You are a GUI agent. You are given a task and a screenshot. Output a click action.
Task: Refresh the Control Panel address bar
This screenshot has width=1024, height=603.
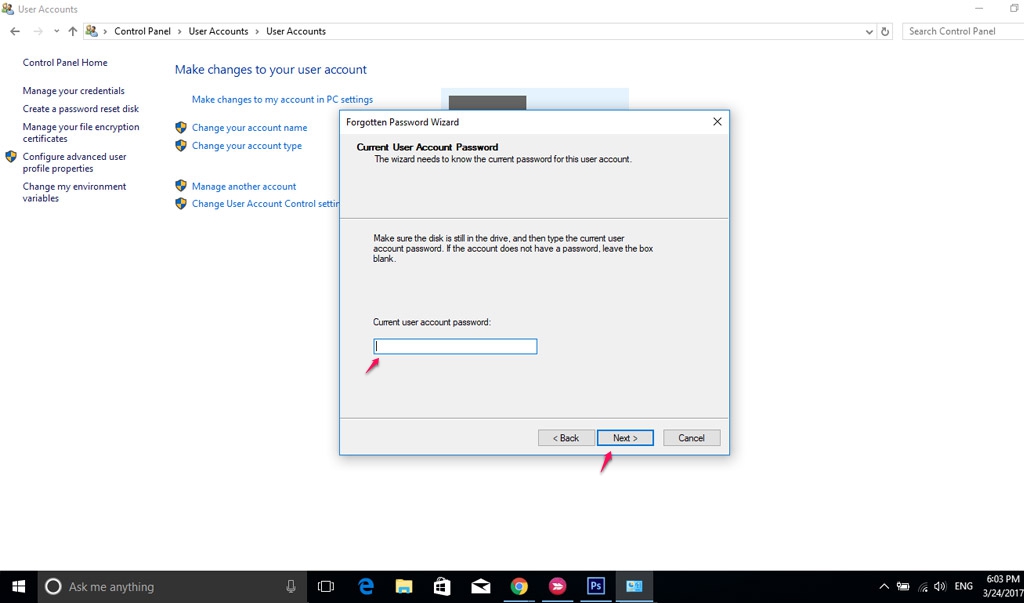point(885,31)
